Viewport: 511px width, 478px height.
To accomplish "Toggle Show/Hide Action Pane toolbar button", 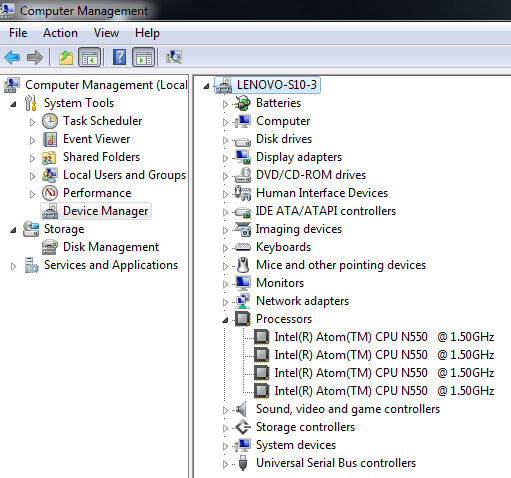I will click(144, 57).
